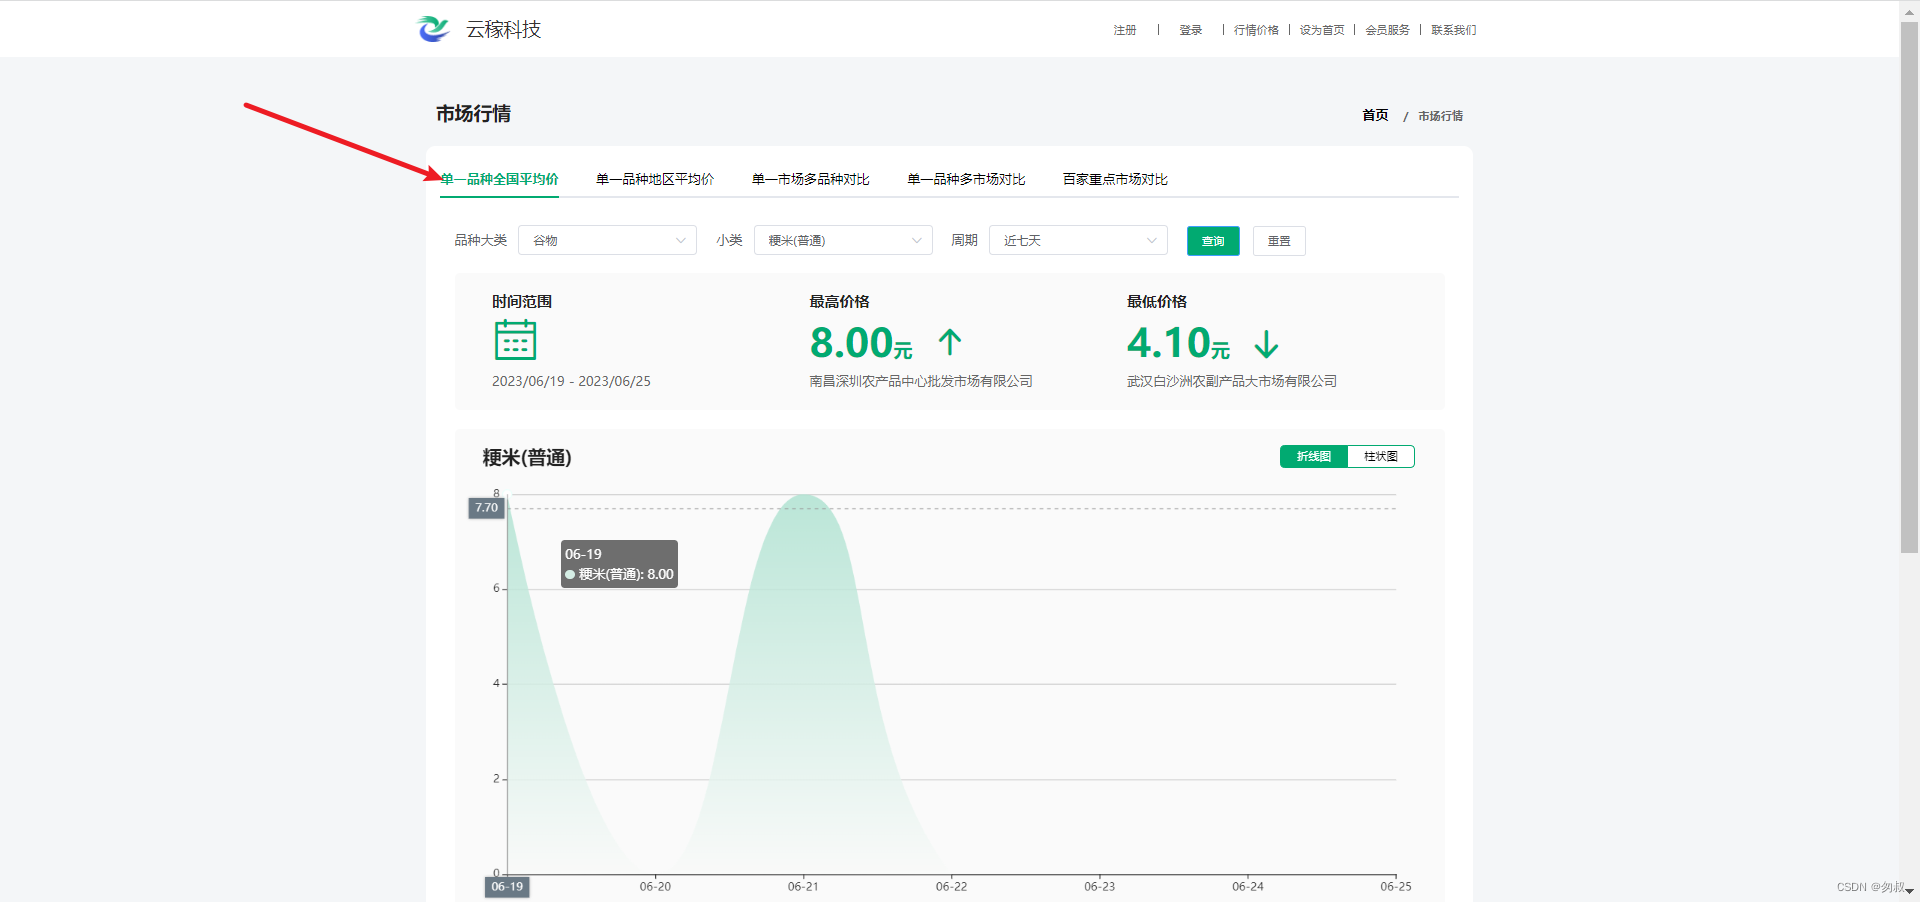Click the 登录 login link
The width and height of the screenshot is (1920, 902).
[1190, 30]
